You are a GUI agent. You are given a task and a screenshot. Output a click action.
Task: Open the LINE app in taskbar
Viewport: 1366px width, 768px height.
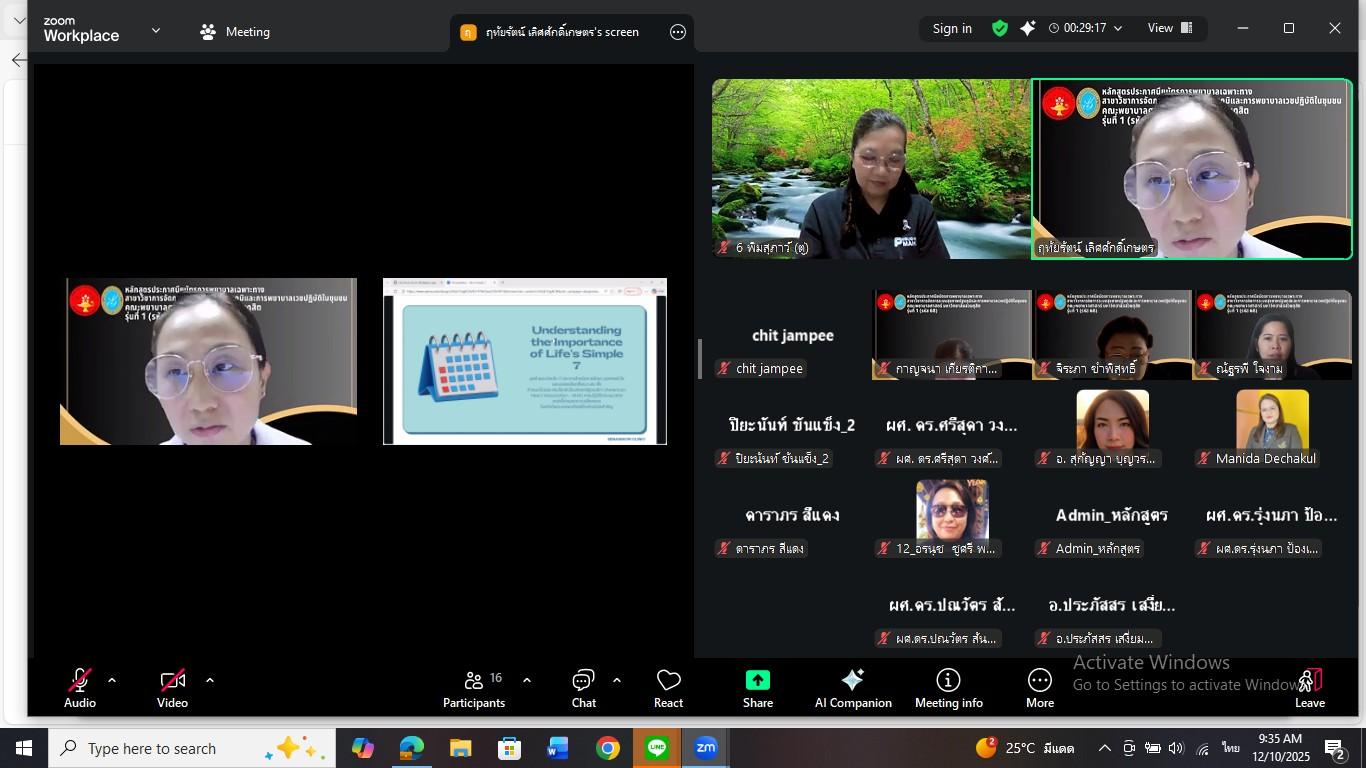[x=657, y=748]
